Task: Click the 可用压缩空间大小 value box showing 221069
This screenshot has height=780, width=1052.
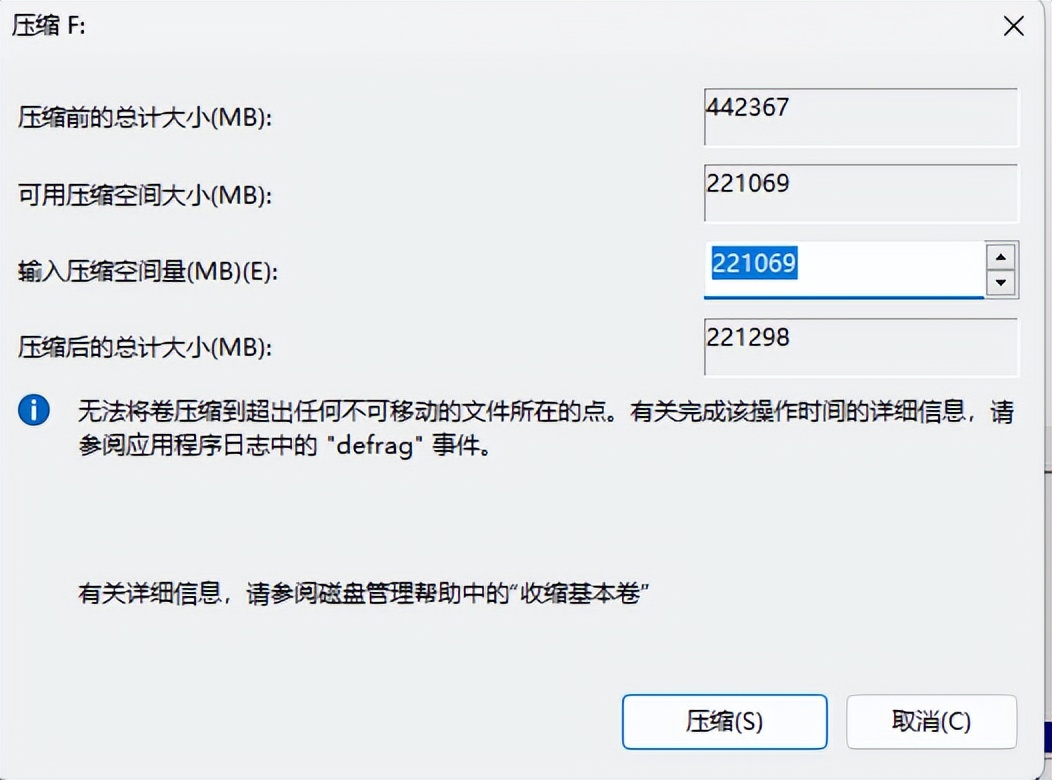Action: [860, 191]
